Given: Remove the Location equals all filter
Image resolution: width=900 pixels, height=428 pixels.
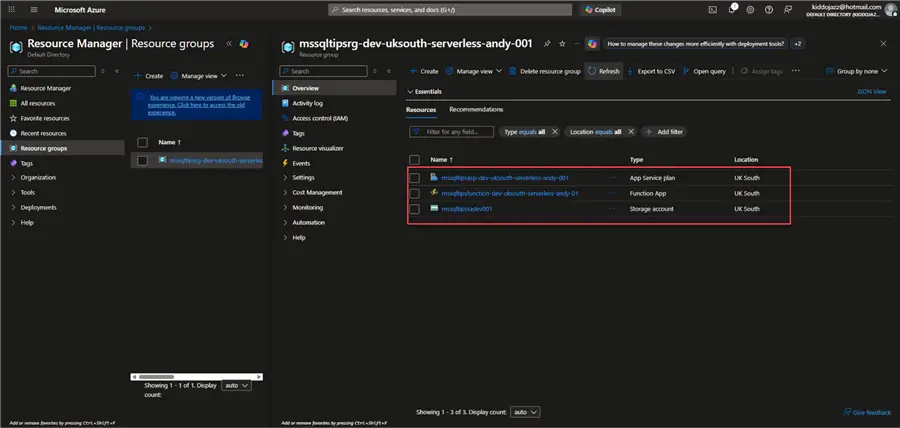Looking at the screenshot, I should click(631, 132).
